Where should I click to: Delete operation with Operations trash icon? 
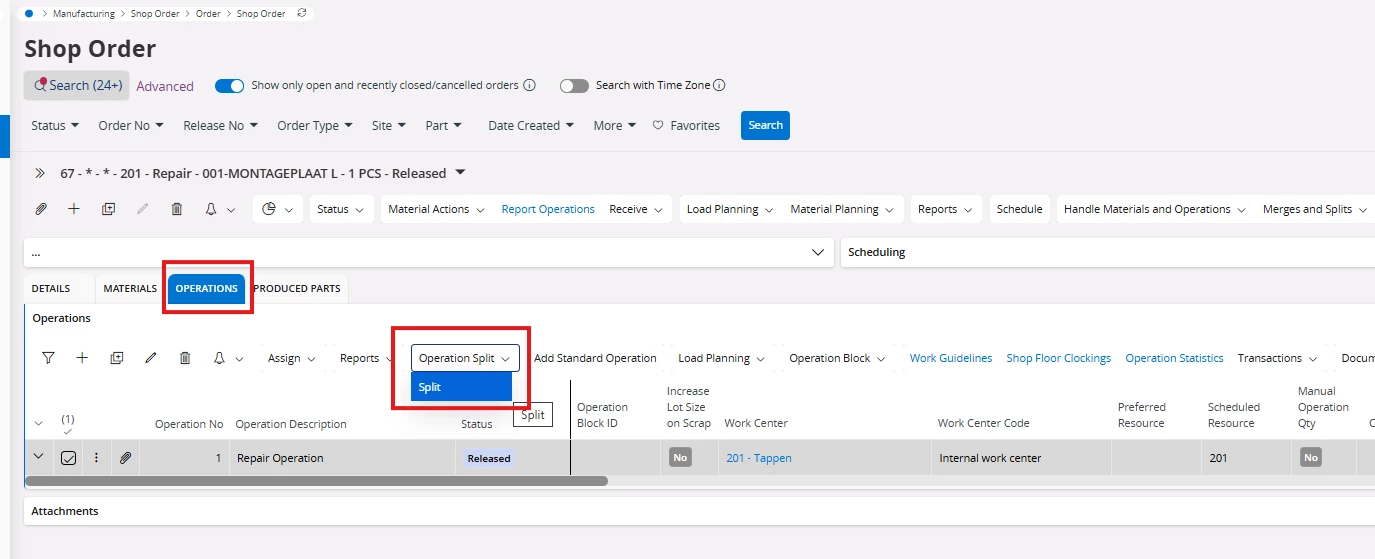(185, 358)
